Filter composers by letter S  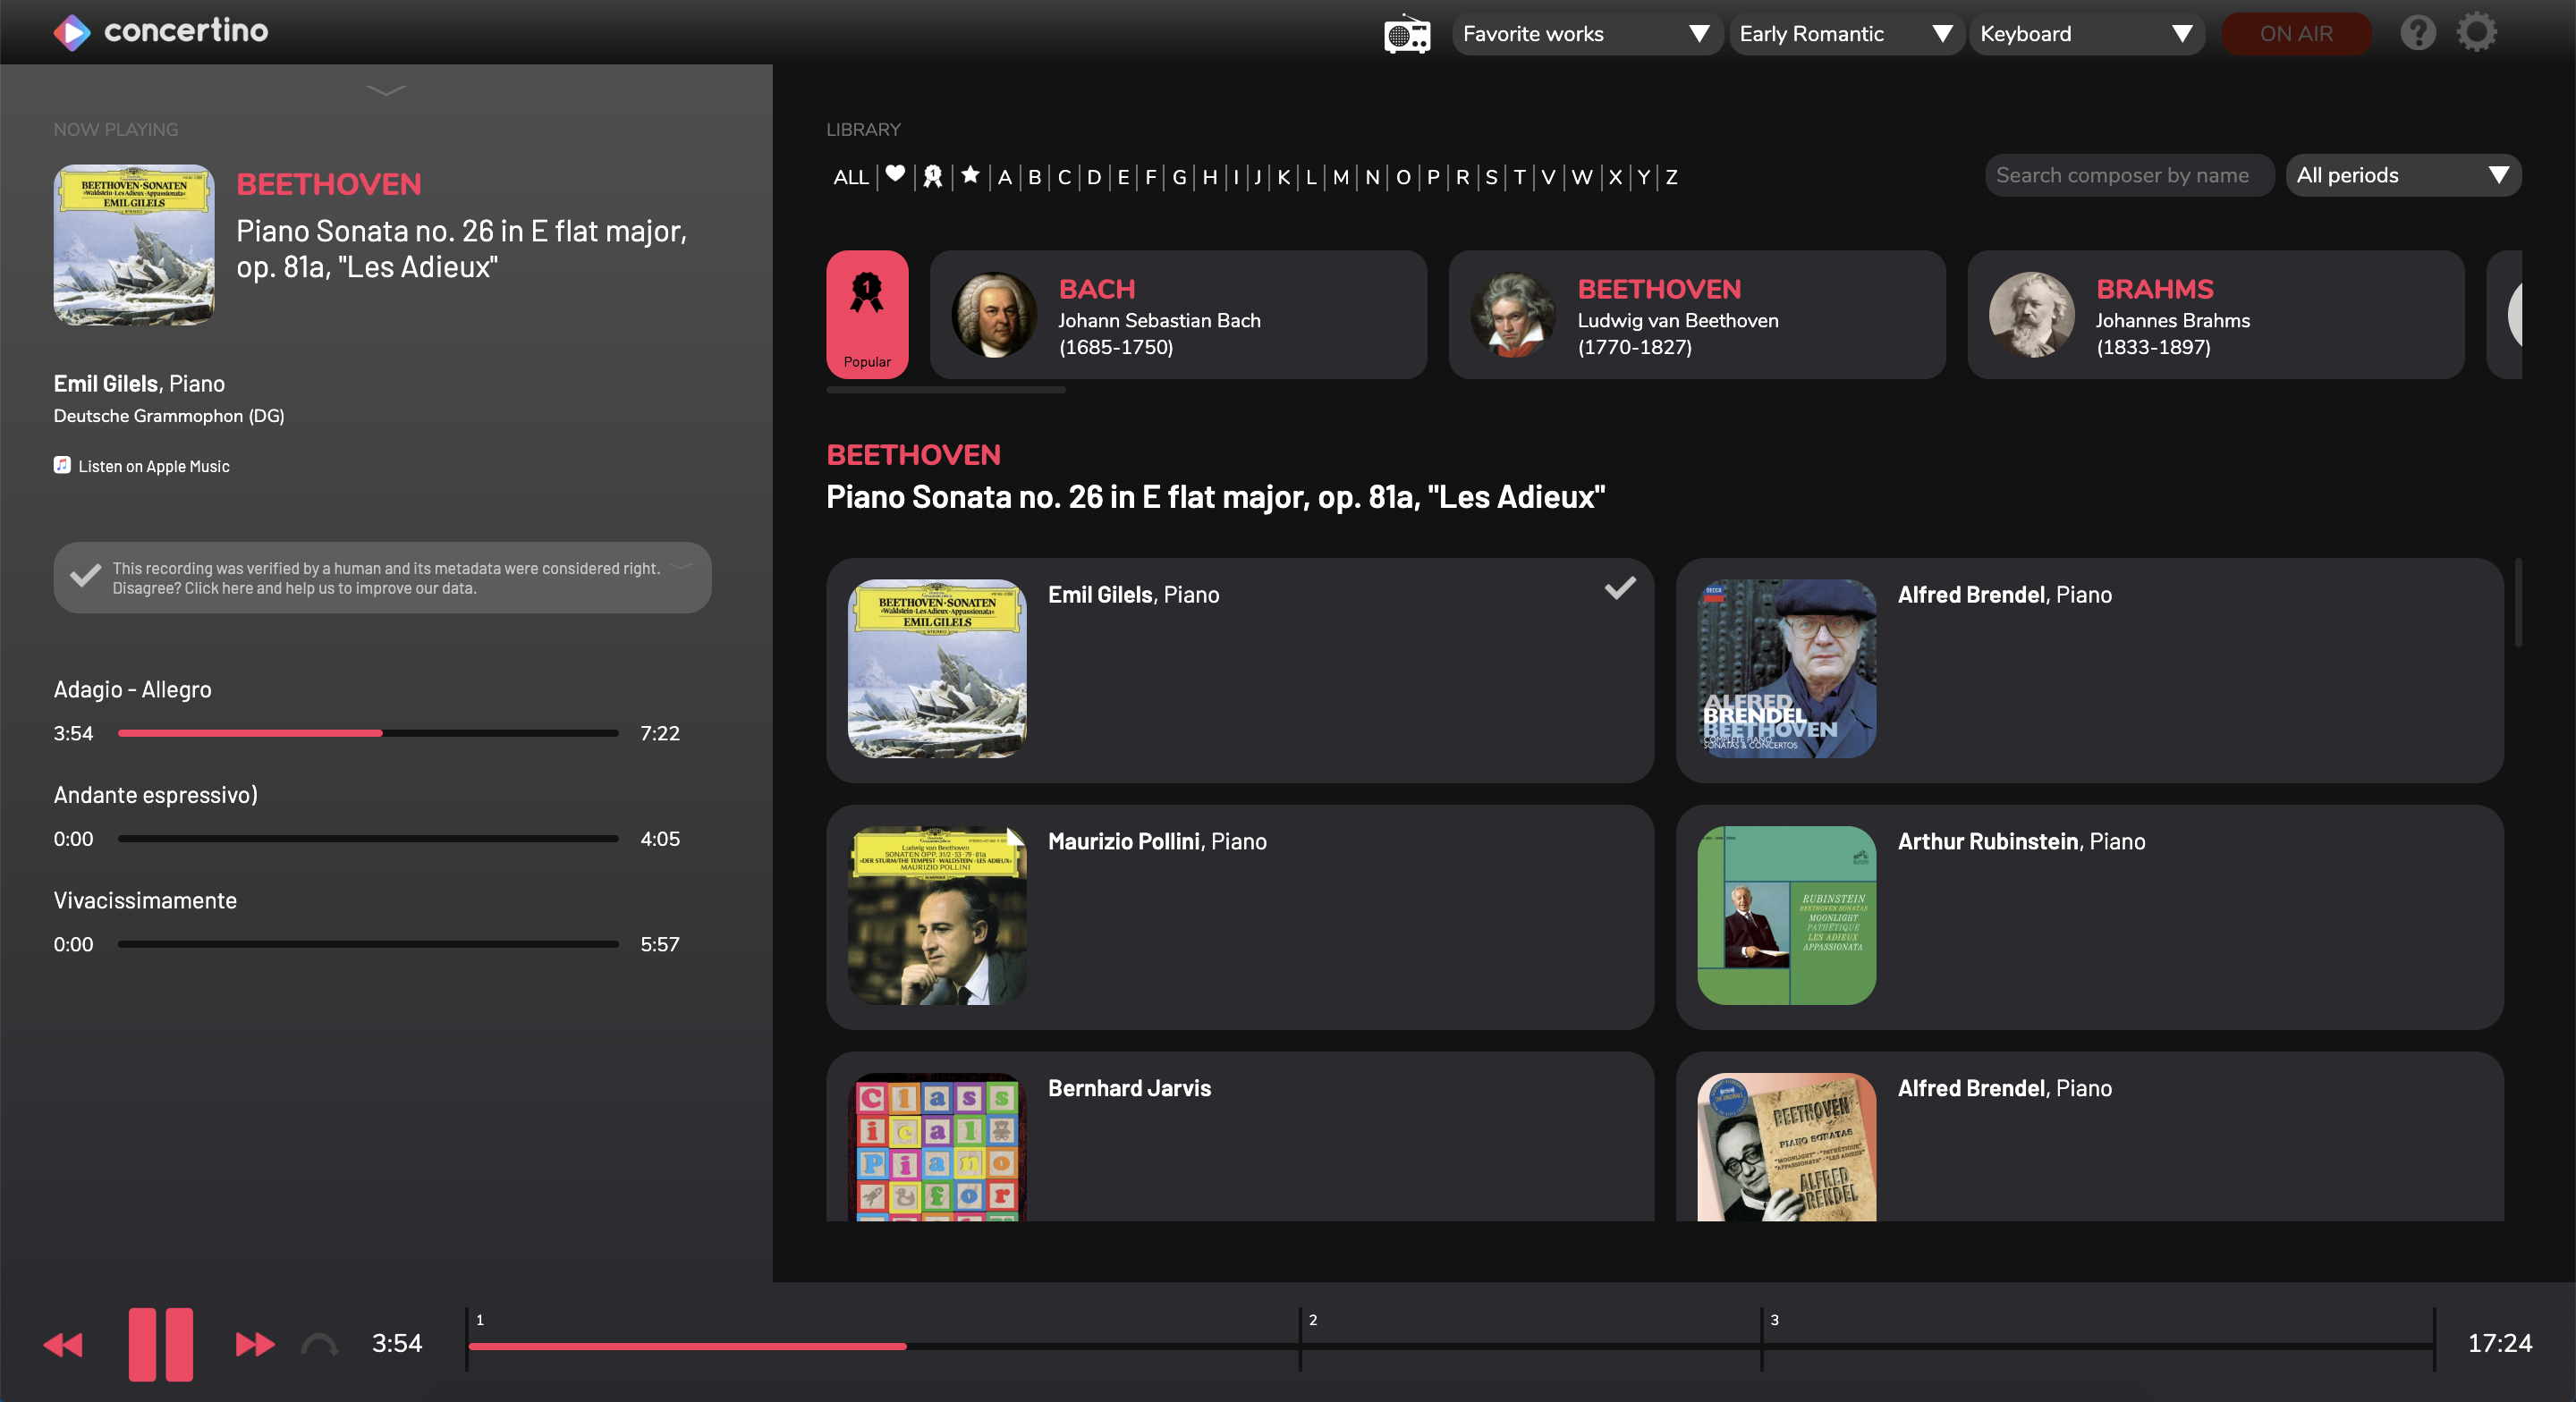point(1491,177)
